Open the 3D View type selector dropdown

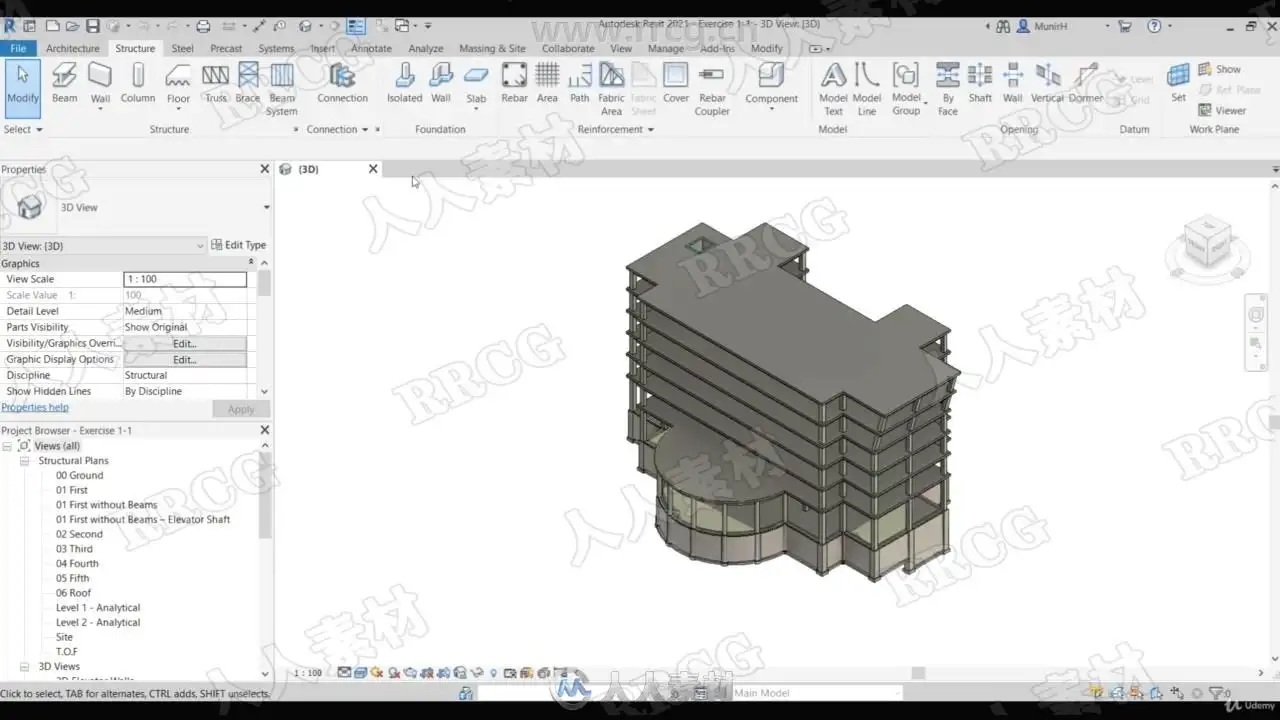(266, 207)
